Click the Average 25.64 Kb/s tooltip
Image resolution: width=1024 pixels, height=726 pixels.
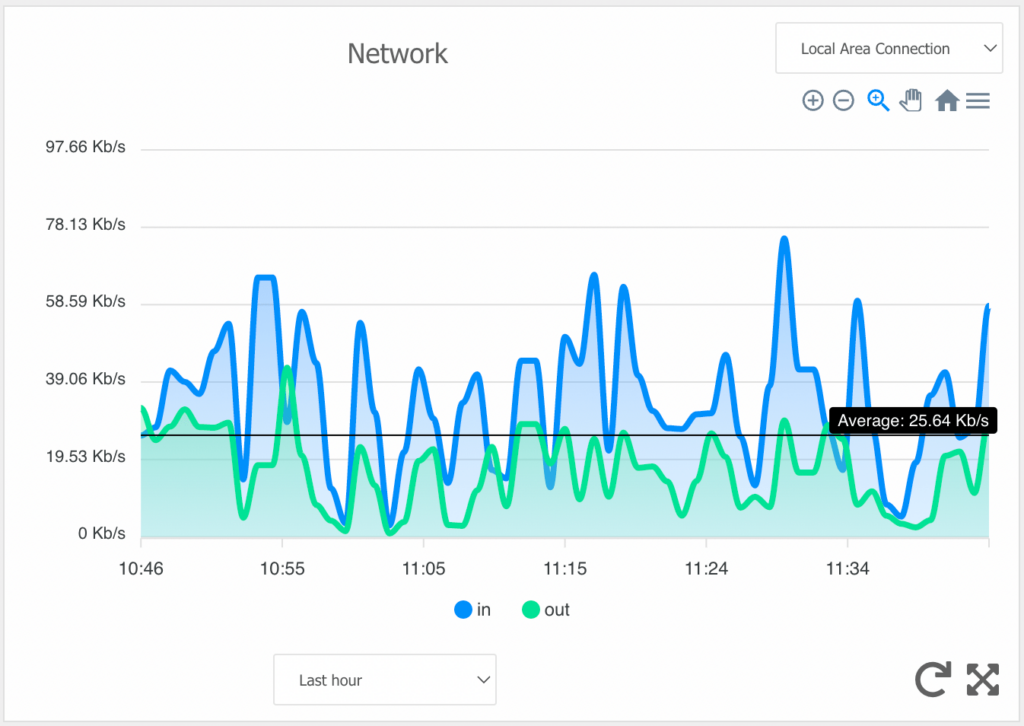[912, 420]
